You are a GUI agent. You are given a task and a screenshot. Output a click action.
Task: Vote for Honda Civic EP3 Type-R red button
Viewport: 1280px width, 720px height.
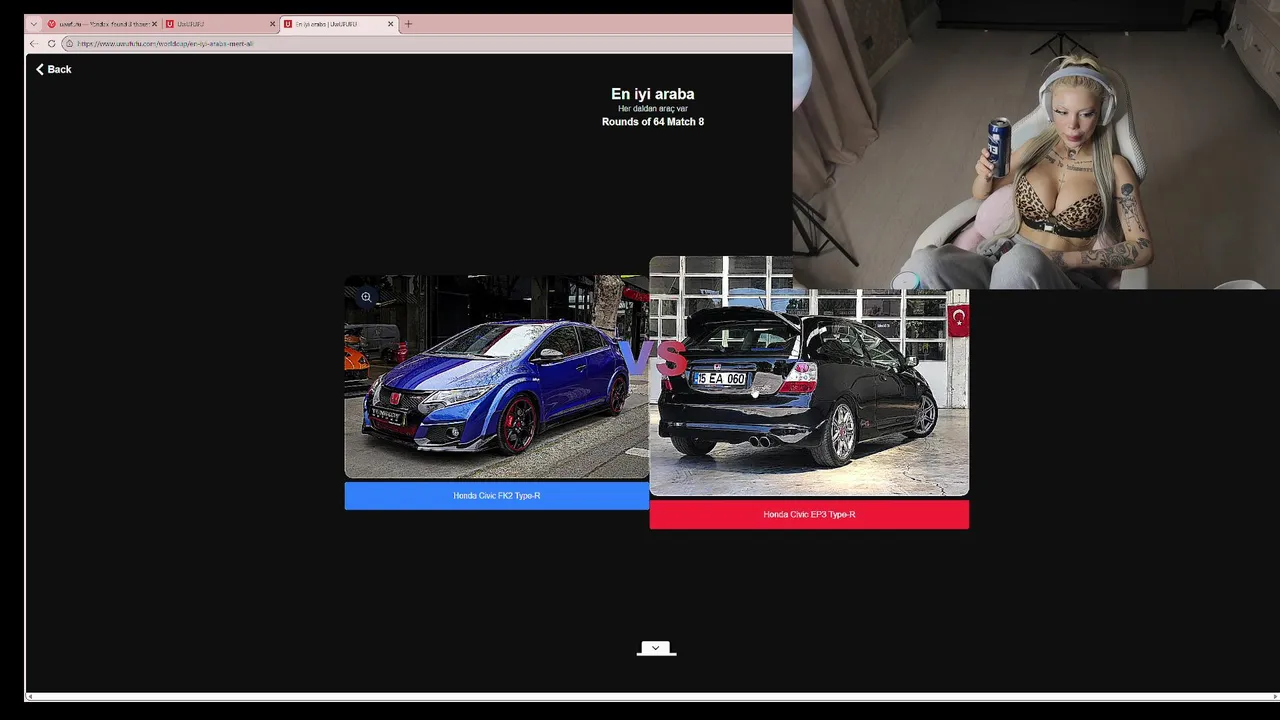coord(809,515)
